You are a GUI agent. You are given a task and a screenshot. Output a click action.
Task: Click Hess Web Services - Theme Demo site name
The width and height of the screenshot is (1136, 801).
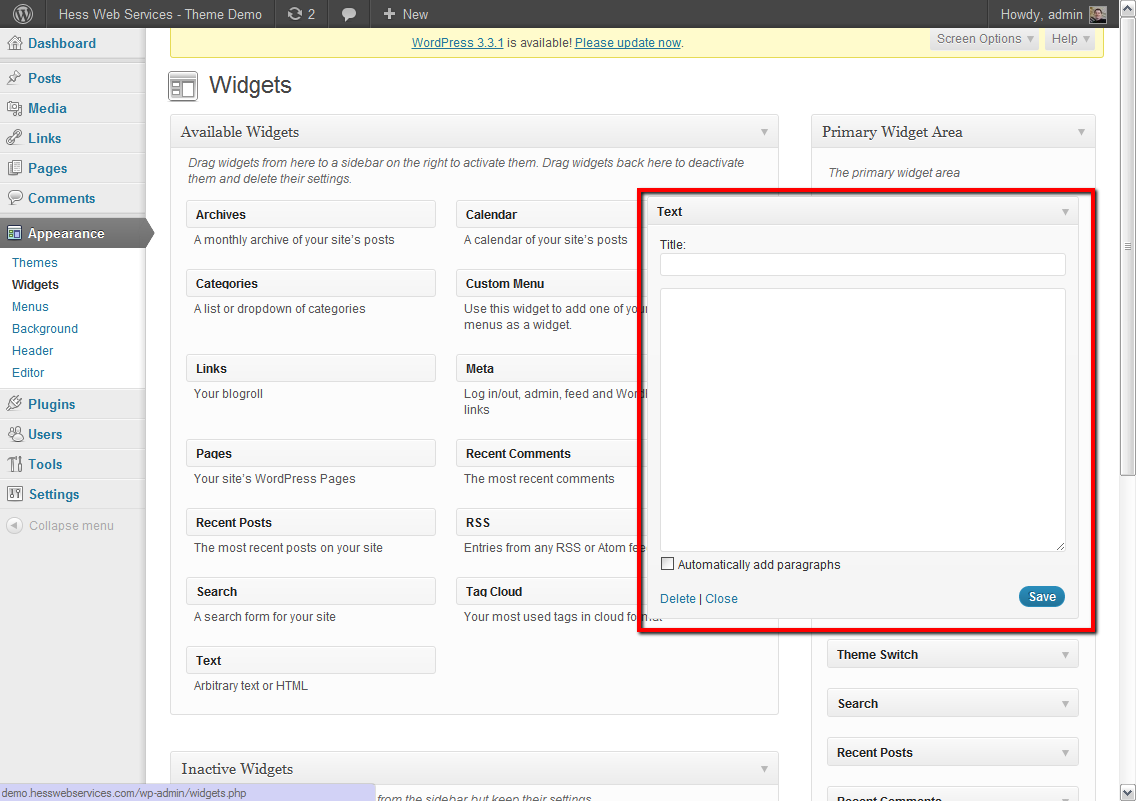160,14
